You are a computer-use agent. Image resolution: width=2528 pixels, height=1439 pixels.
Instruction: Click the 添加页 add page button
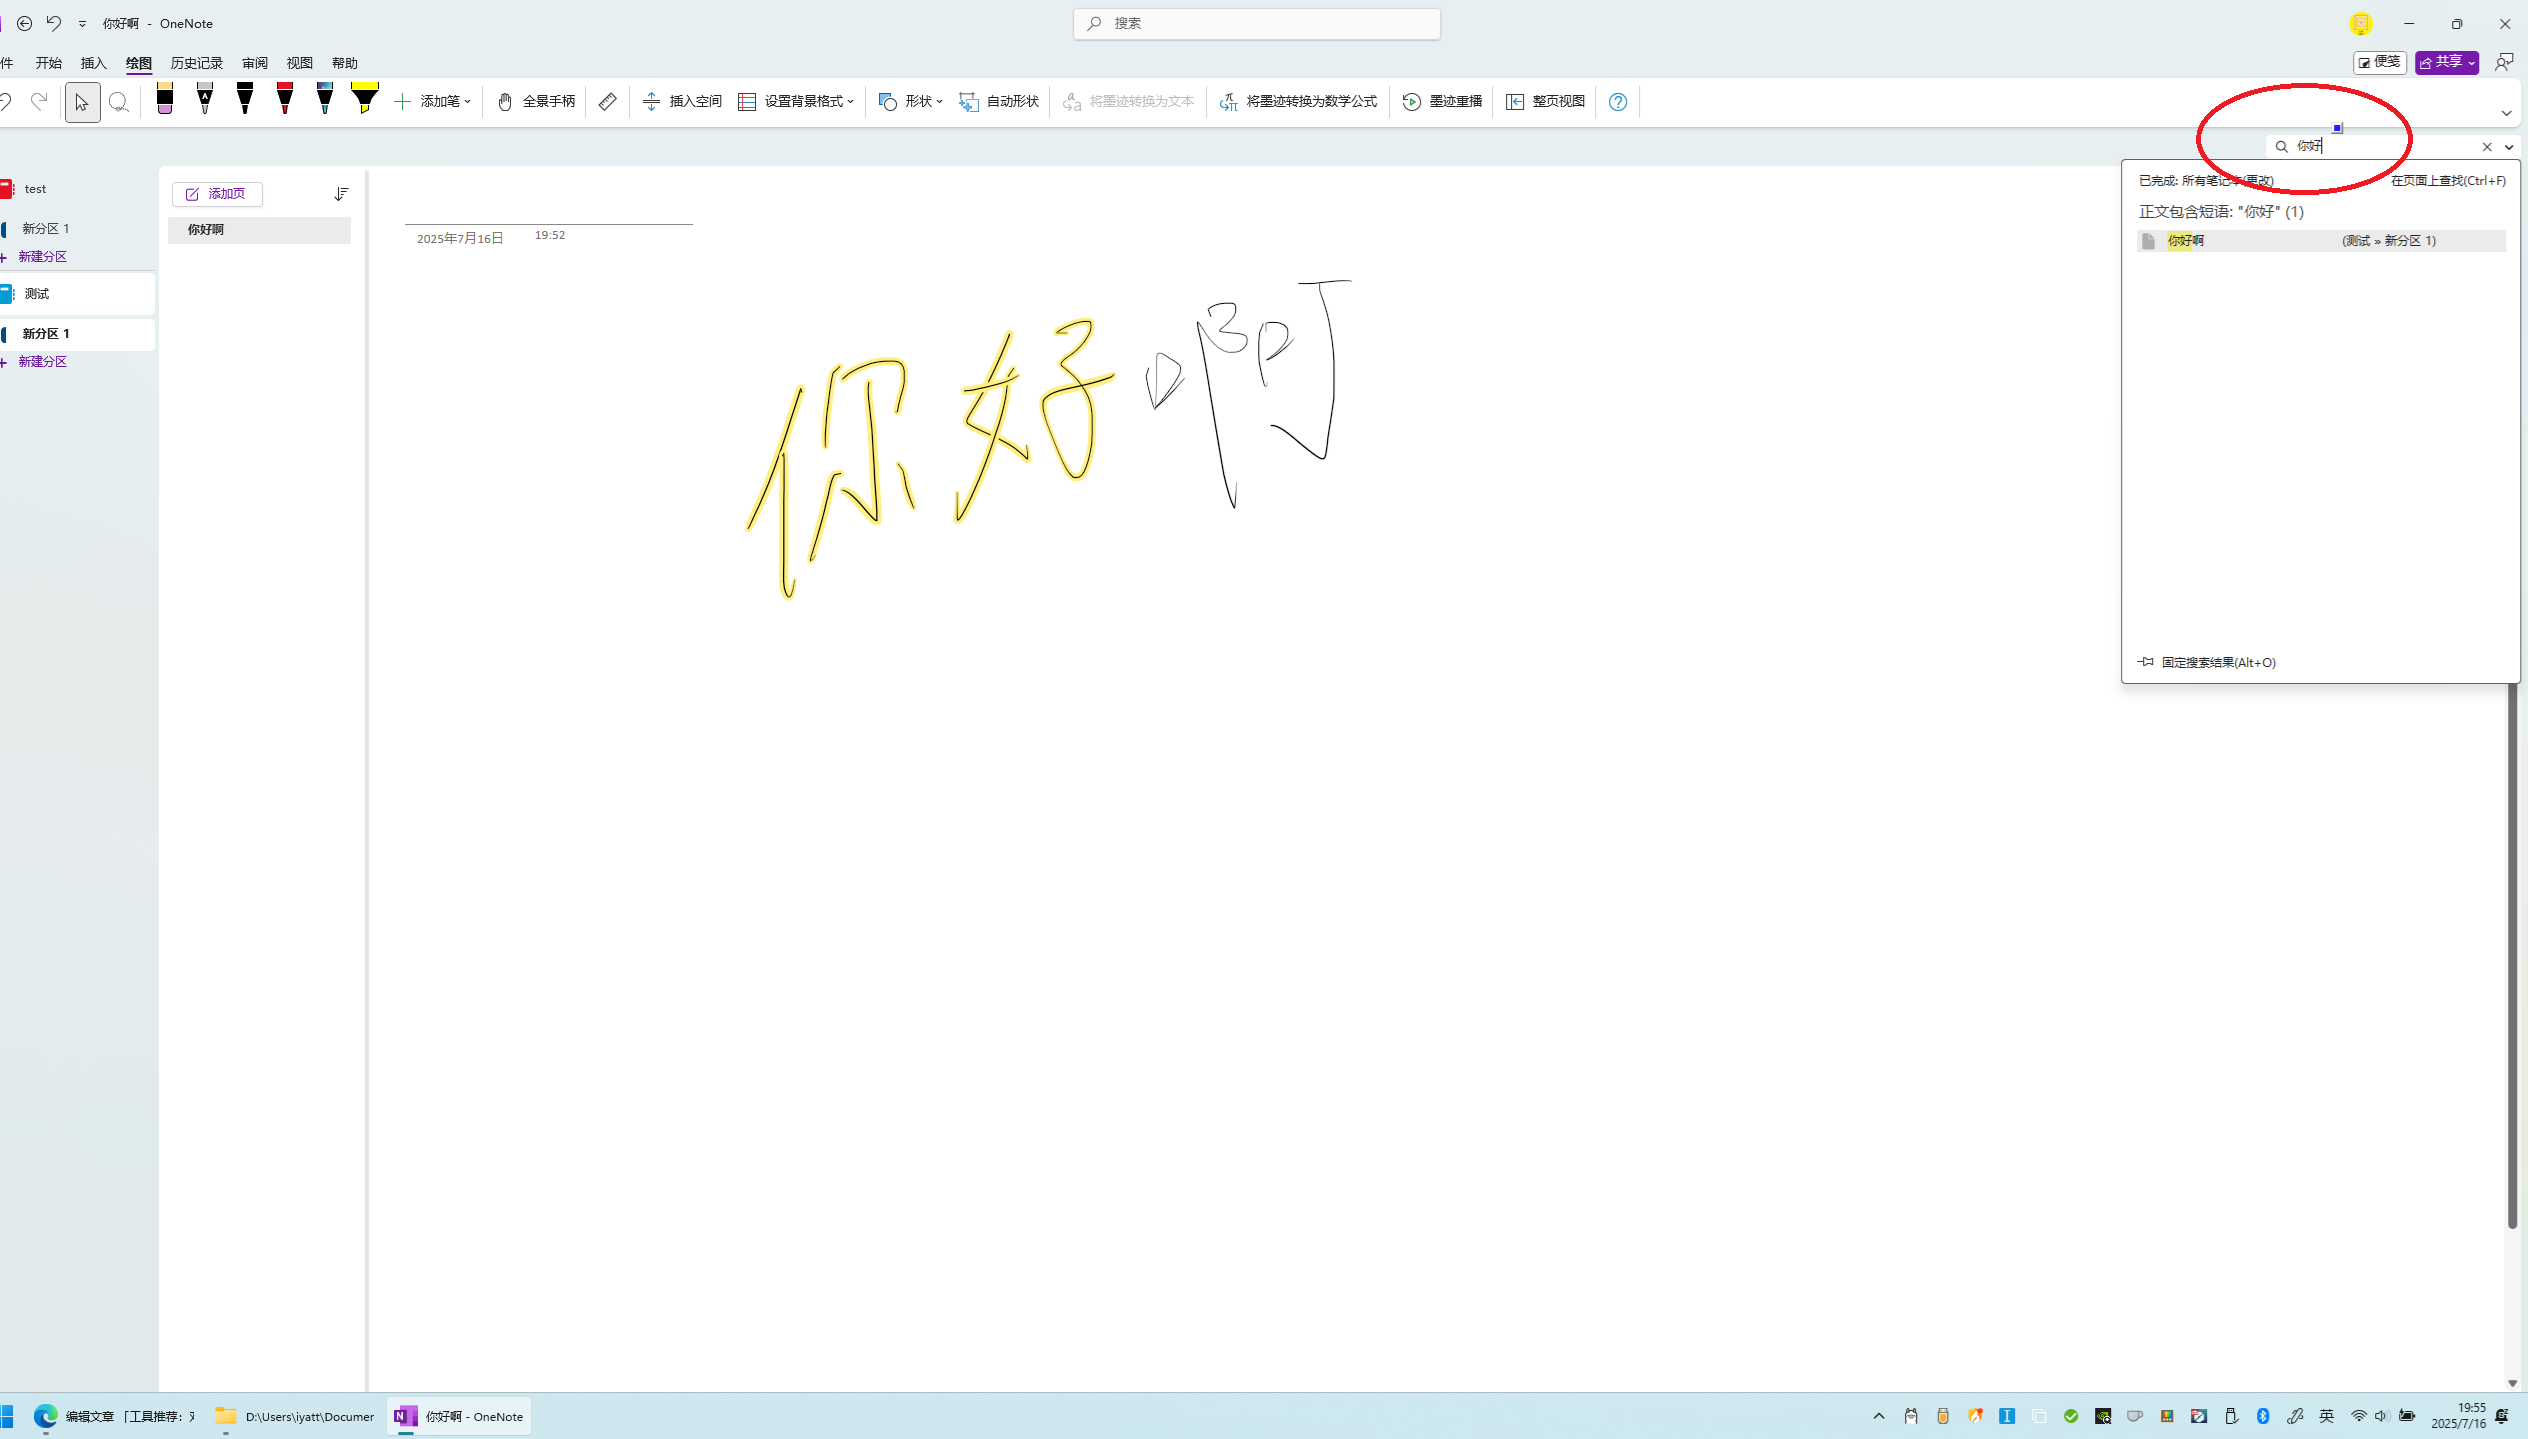tap(216, 194)
